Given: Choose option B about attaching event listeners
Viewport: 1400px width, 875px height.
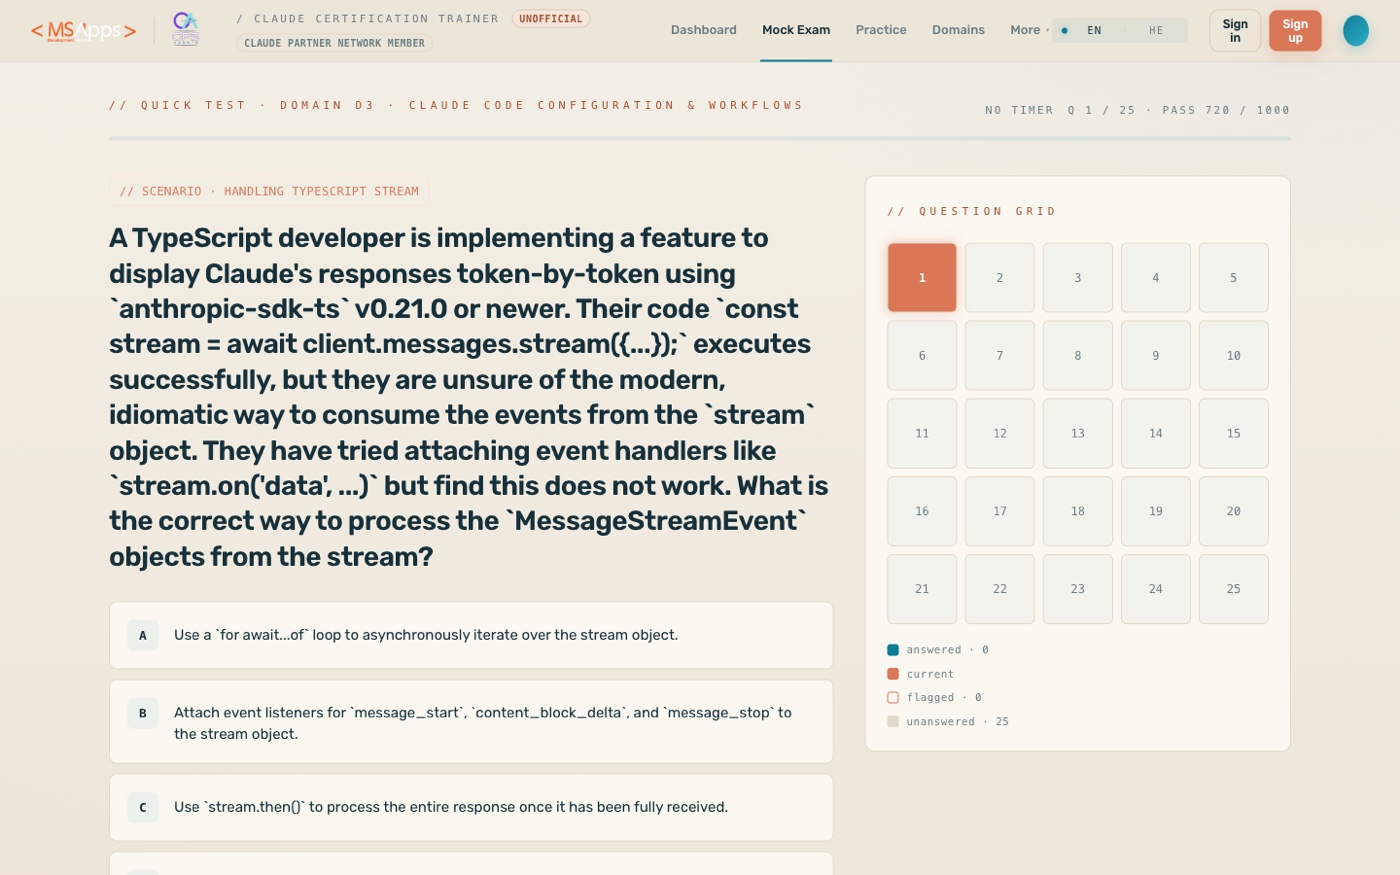Looking at the screenshot, I should pyautogui.click(x=471, y=722).
